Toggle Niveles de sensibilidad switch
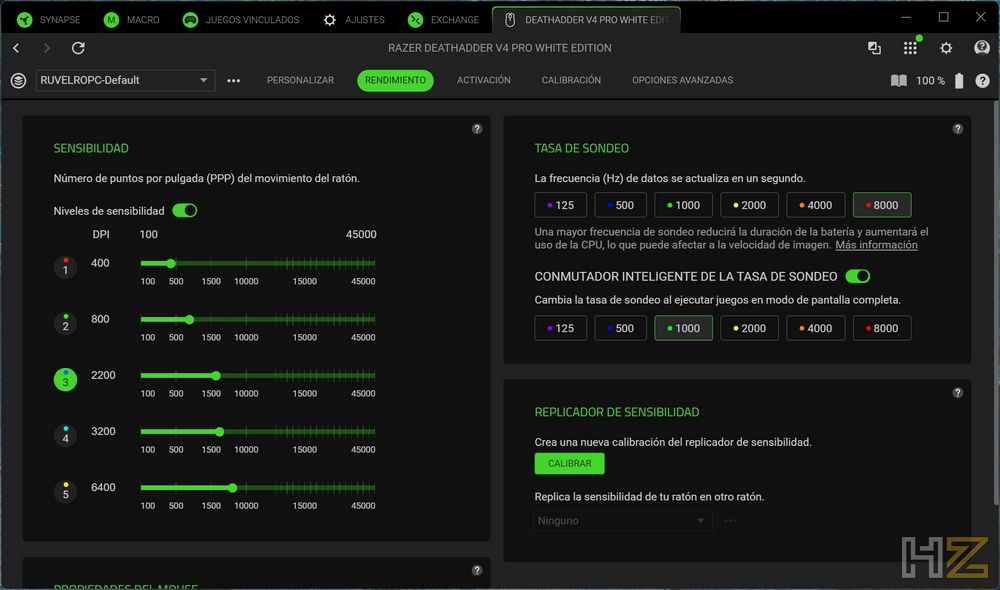The width and height of the screenshot is (1000, 590). (185, 210)
